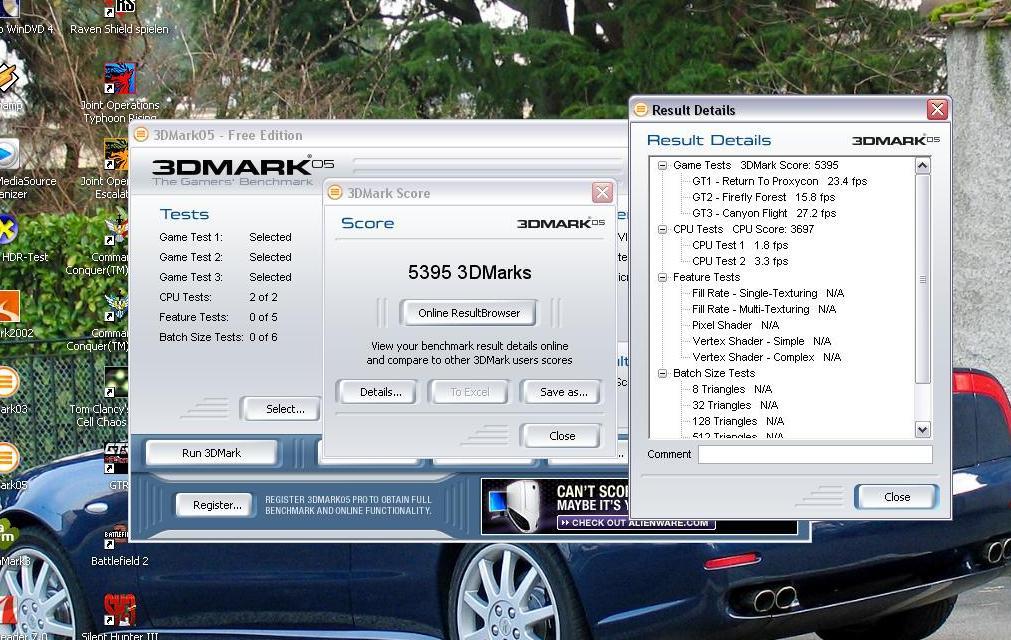Collapse the Feature Tests tree node
The height and width of the screenshot is (640, 1011).
662,277
